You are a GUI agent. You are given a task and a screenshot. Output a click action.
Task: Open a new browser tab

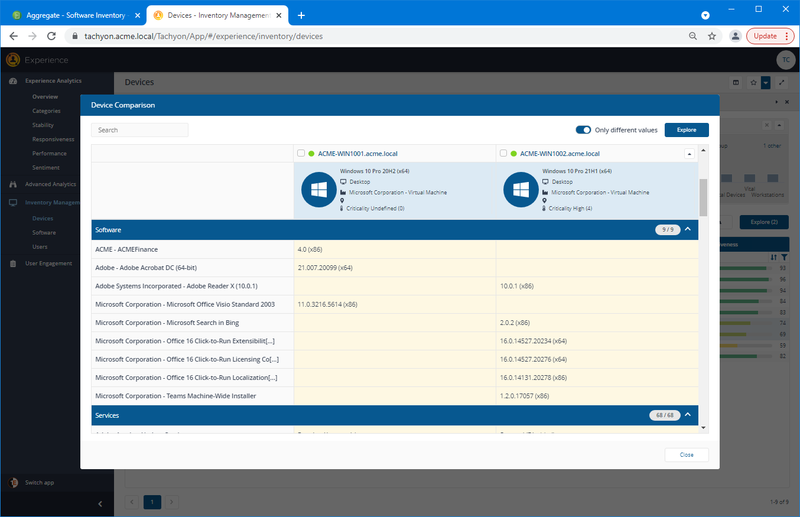click(301, 15)
